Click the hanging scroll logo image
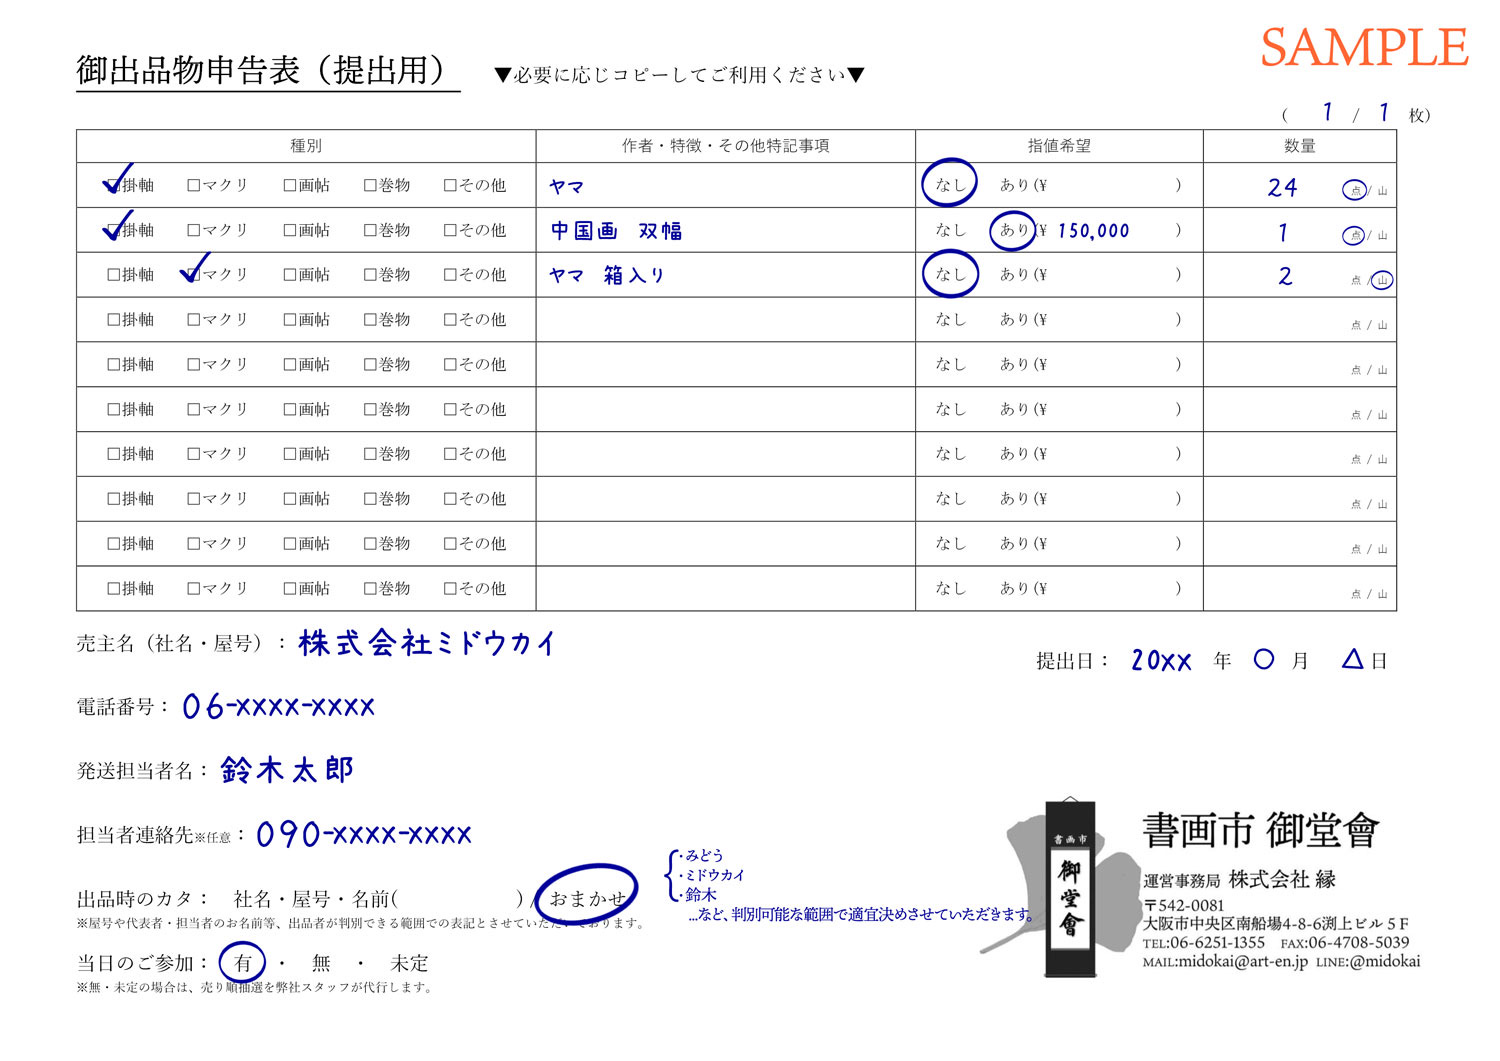1500x1061 pixels. click(1070, 888)
